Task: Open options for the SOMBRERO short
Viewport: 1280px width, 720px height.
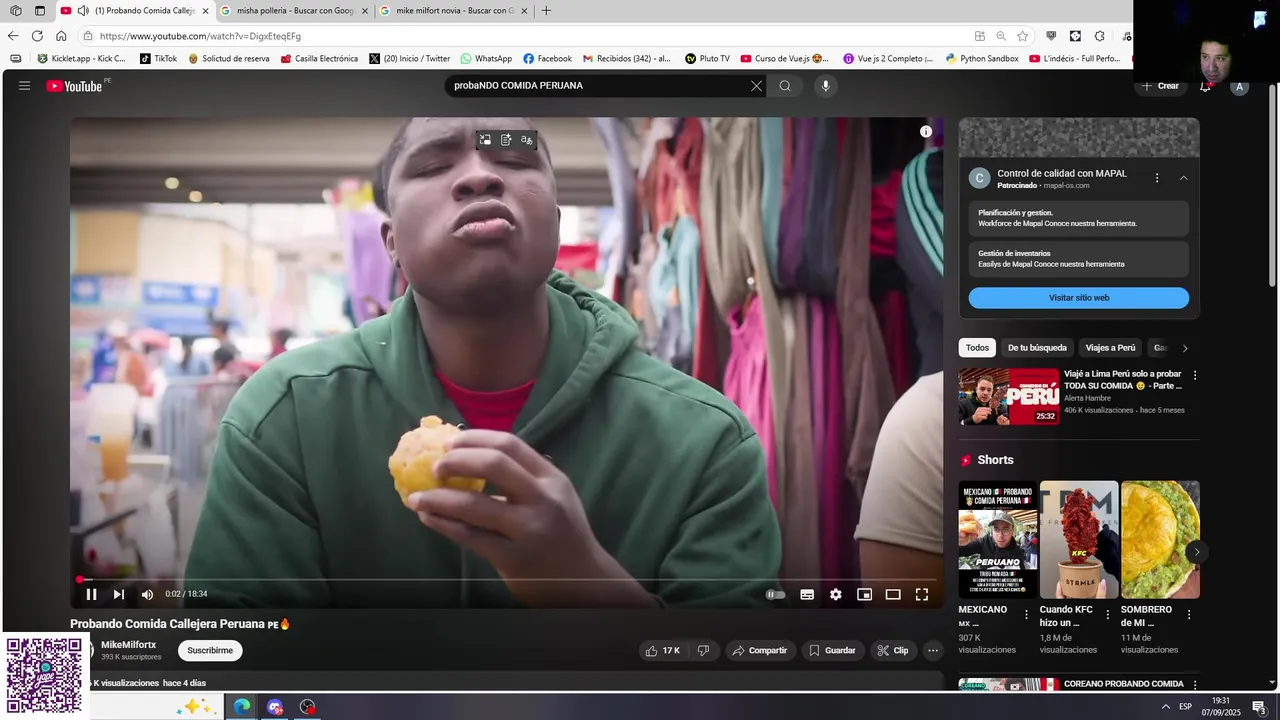Action: tap(1189, 615)
